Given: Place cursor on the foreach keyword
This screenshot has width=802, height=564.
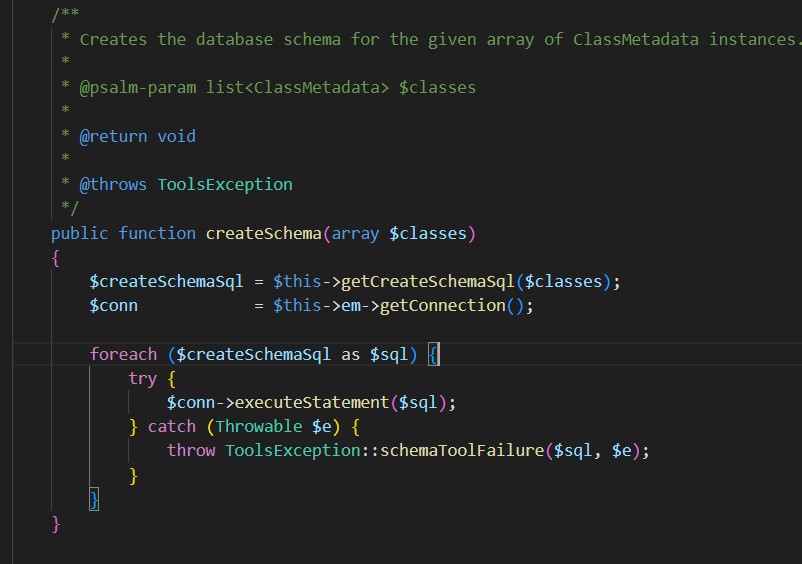Looking at the screenshot, I should [x=123, y=354].
